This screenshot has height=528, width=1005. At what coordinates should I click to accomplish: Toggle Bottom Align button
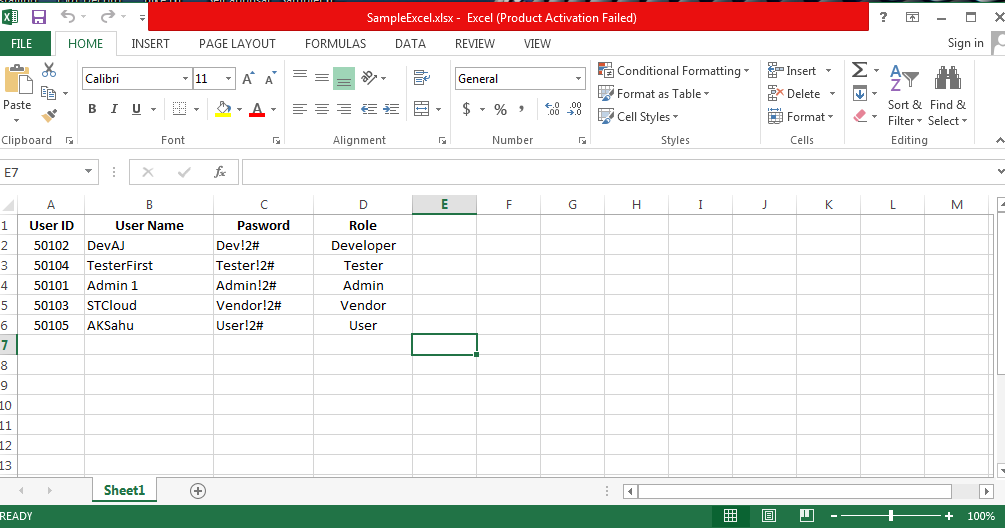(344, 78)
